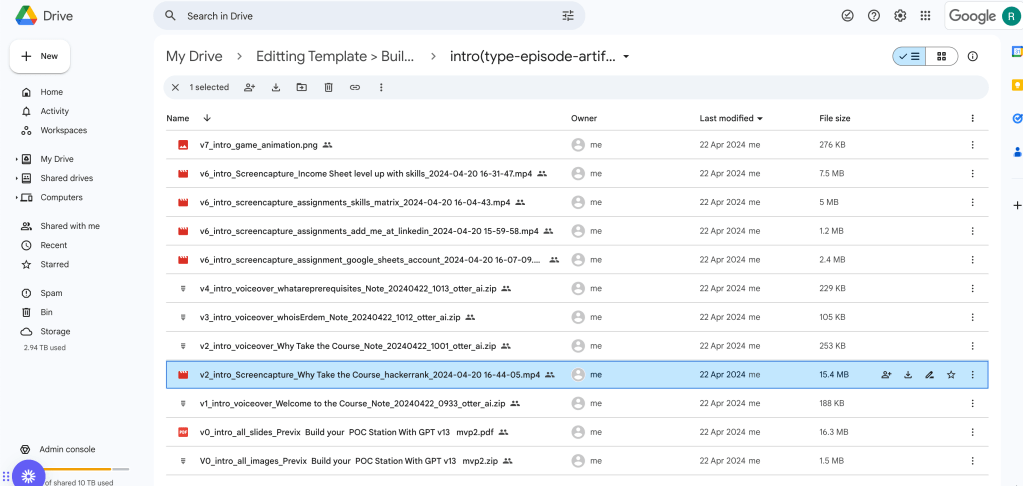Image resolution: width=1023 pixels, height=486 pixels.
Task: Open more actions for mvp2.pdf row
Action: click(x=972, y=432)
